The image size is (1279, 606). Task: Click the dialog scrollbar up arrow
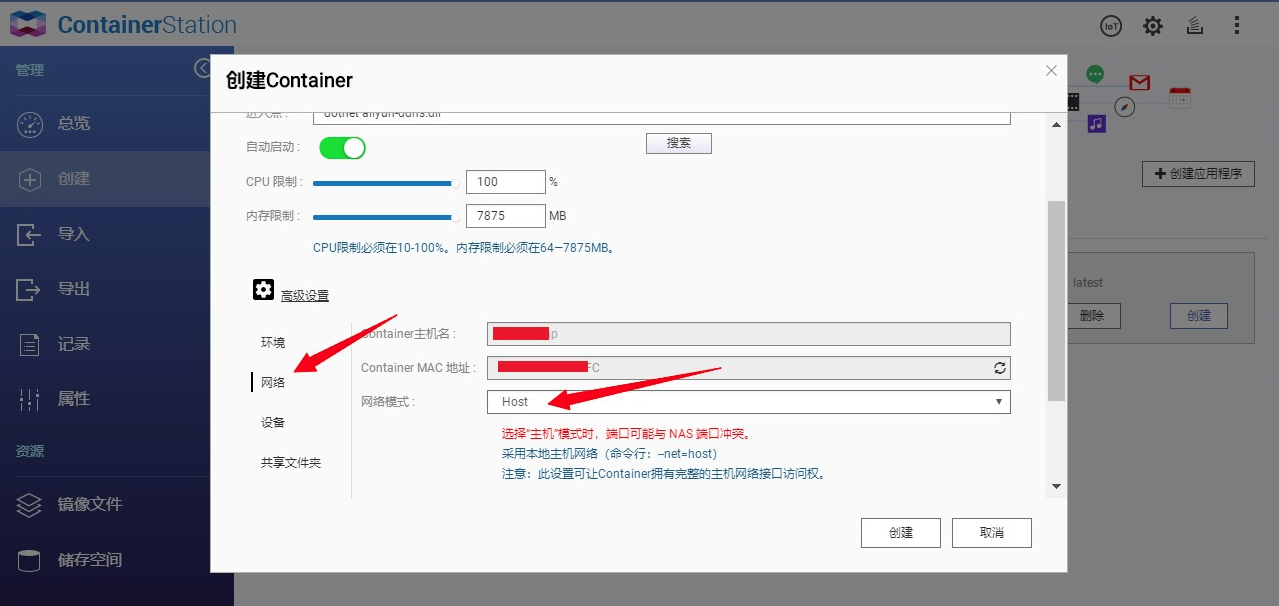pos(1056,124)
